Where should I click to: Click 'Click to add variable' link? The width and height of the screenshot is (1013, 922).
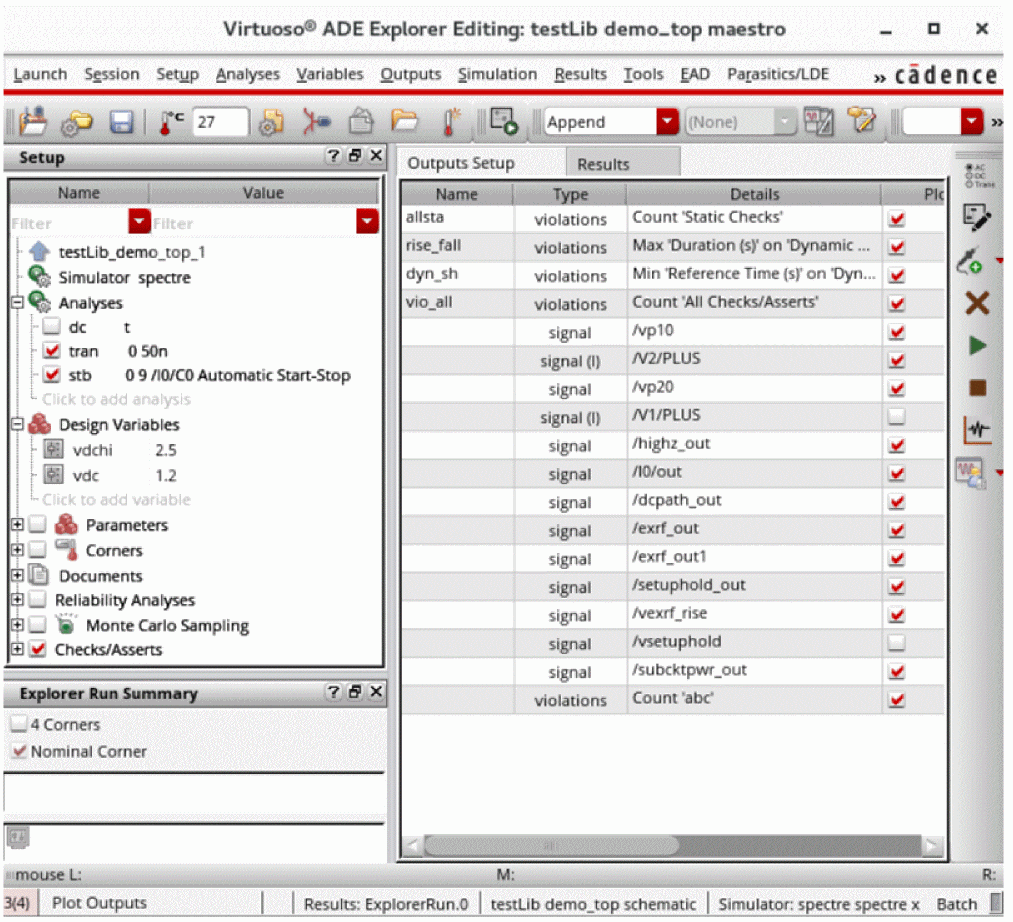(x=116, y=499)
